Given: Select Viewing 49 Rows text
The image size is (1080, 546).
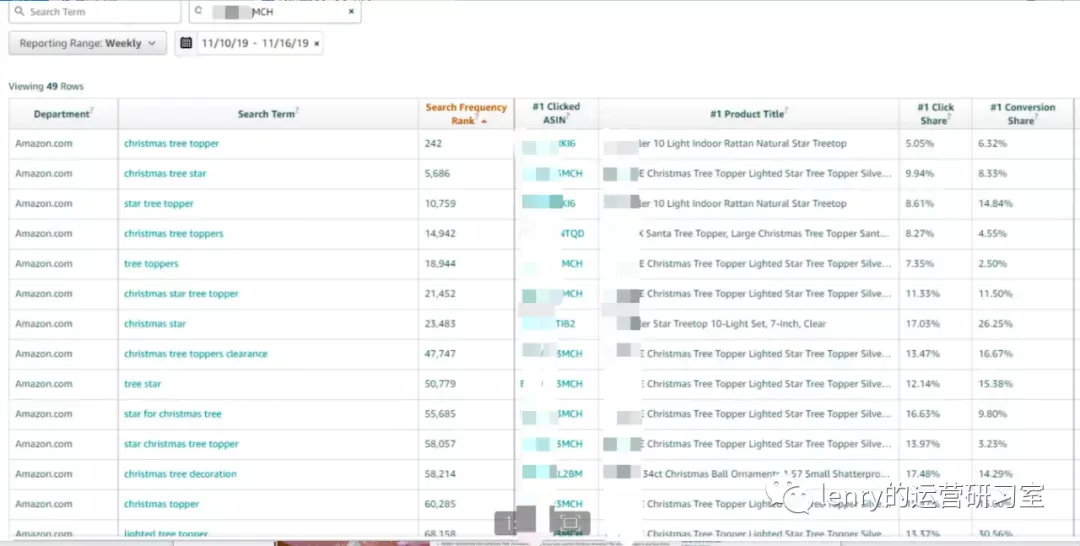Looking at the screenshot, I should (45, 87).
